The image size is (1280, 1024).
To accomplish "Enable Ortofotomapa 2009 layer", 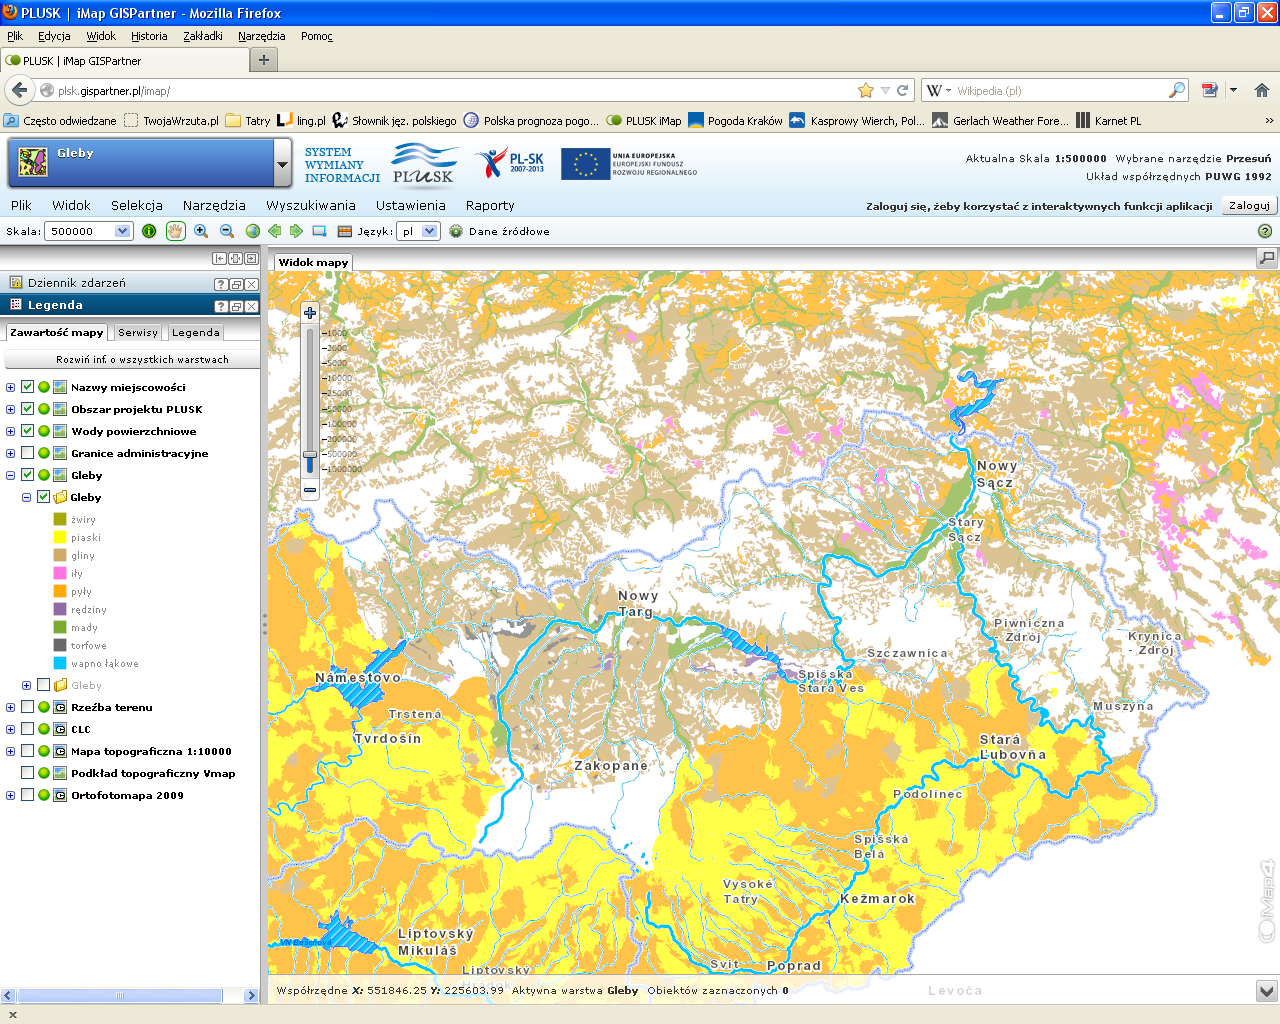I will click(x=28, y=795).
